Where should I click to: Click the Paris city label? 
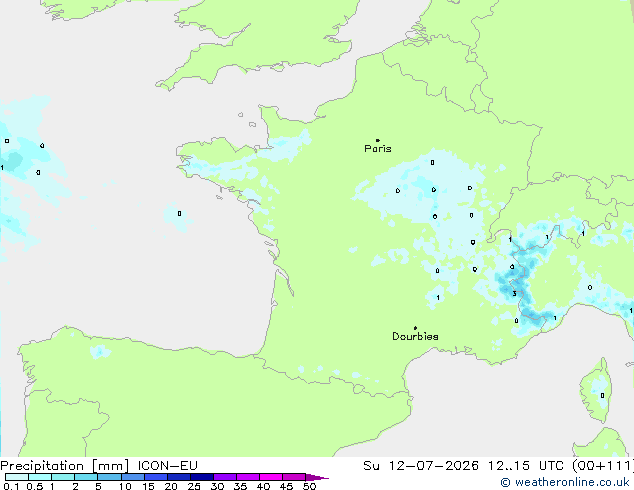pyautogui.click(x=378, y=149)
